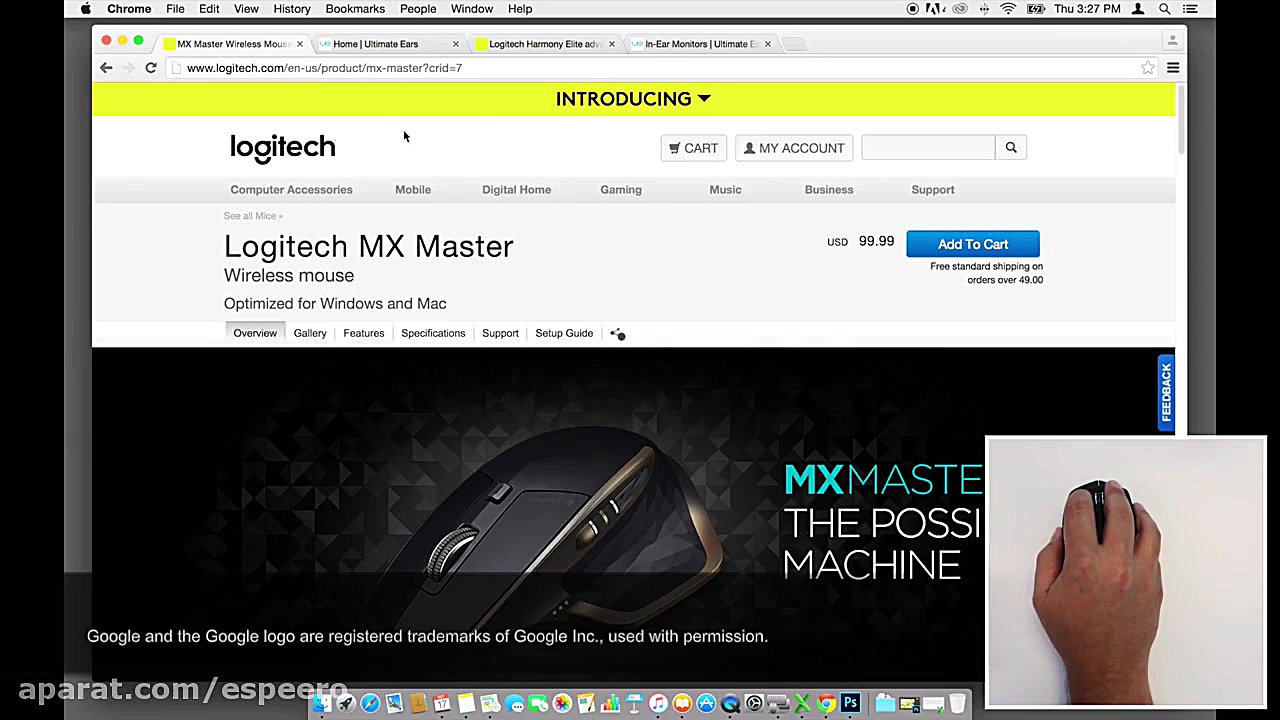Open the View menu
The height and width of the screenshot is (720, 1280).
click(246, 9)
